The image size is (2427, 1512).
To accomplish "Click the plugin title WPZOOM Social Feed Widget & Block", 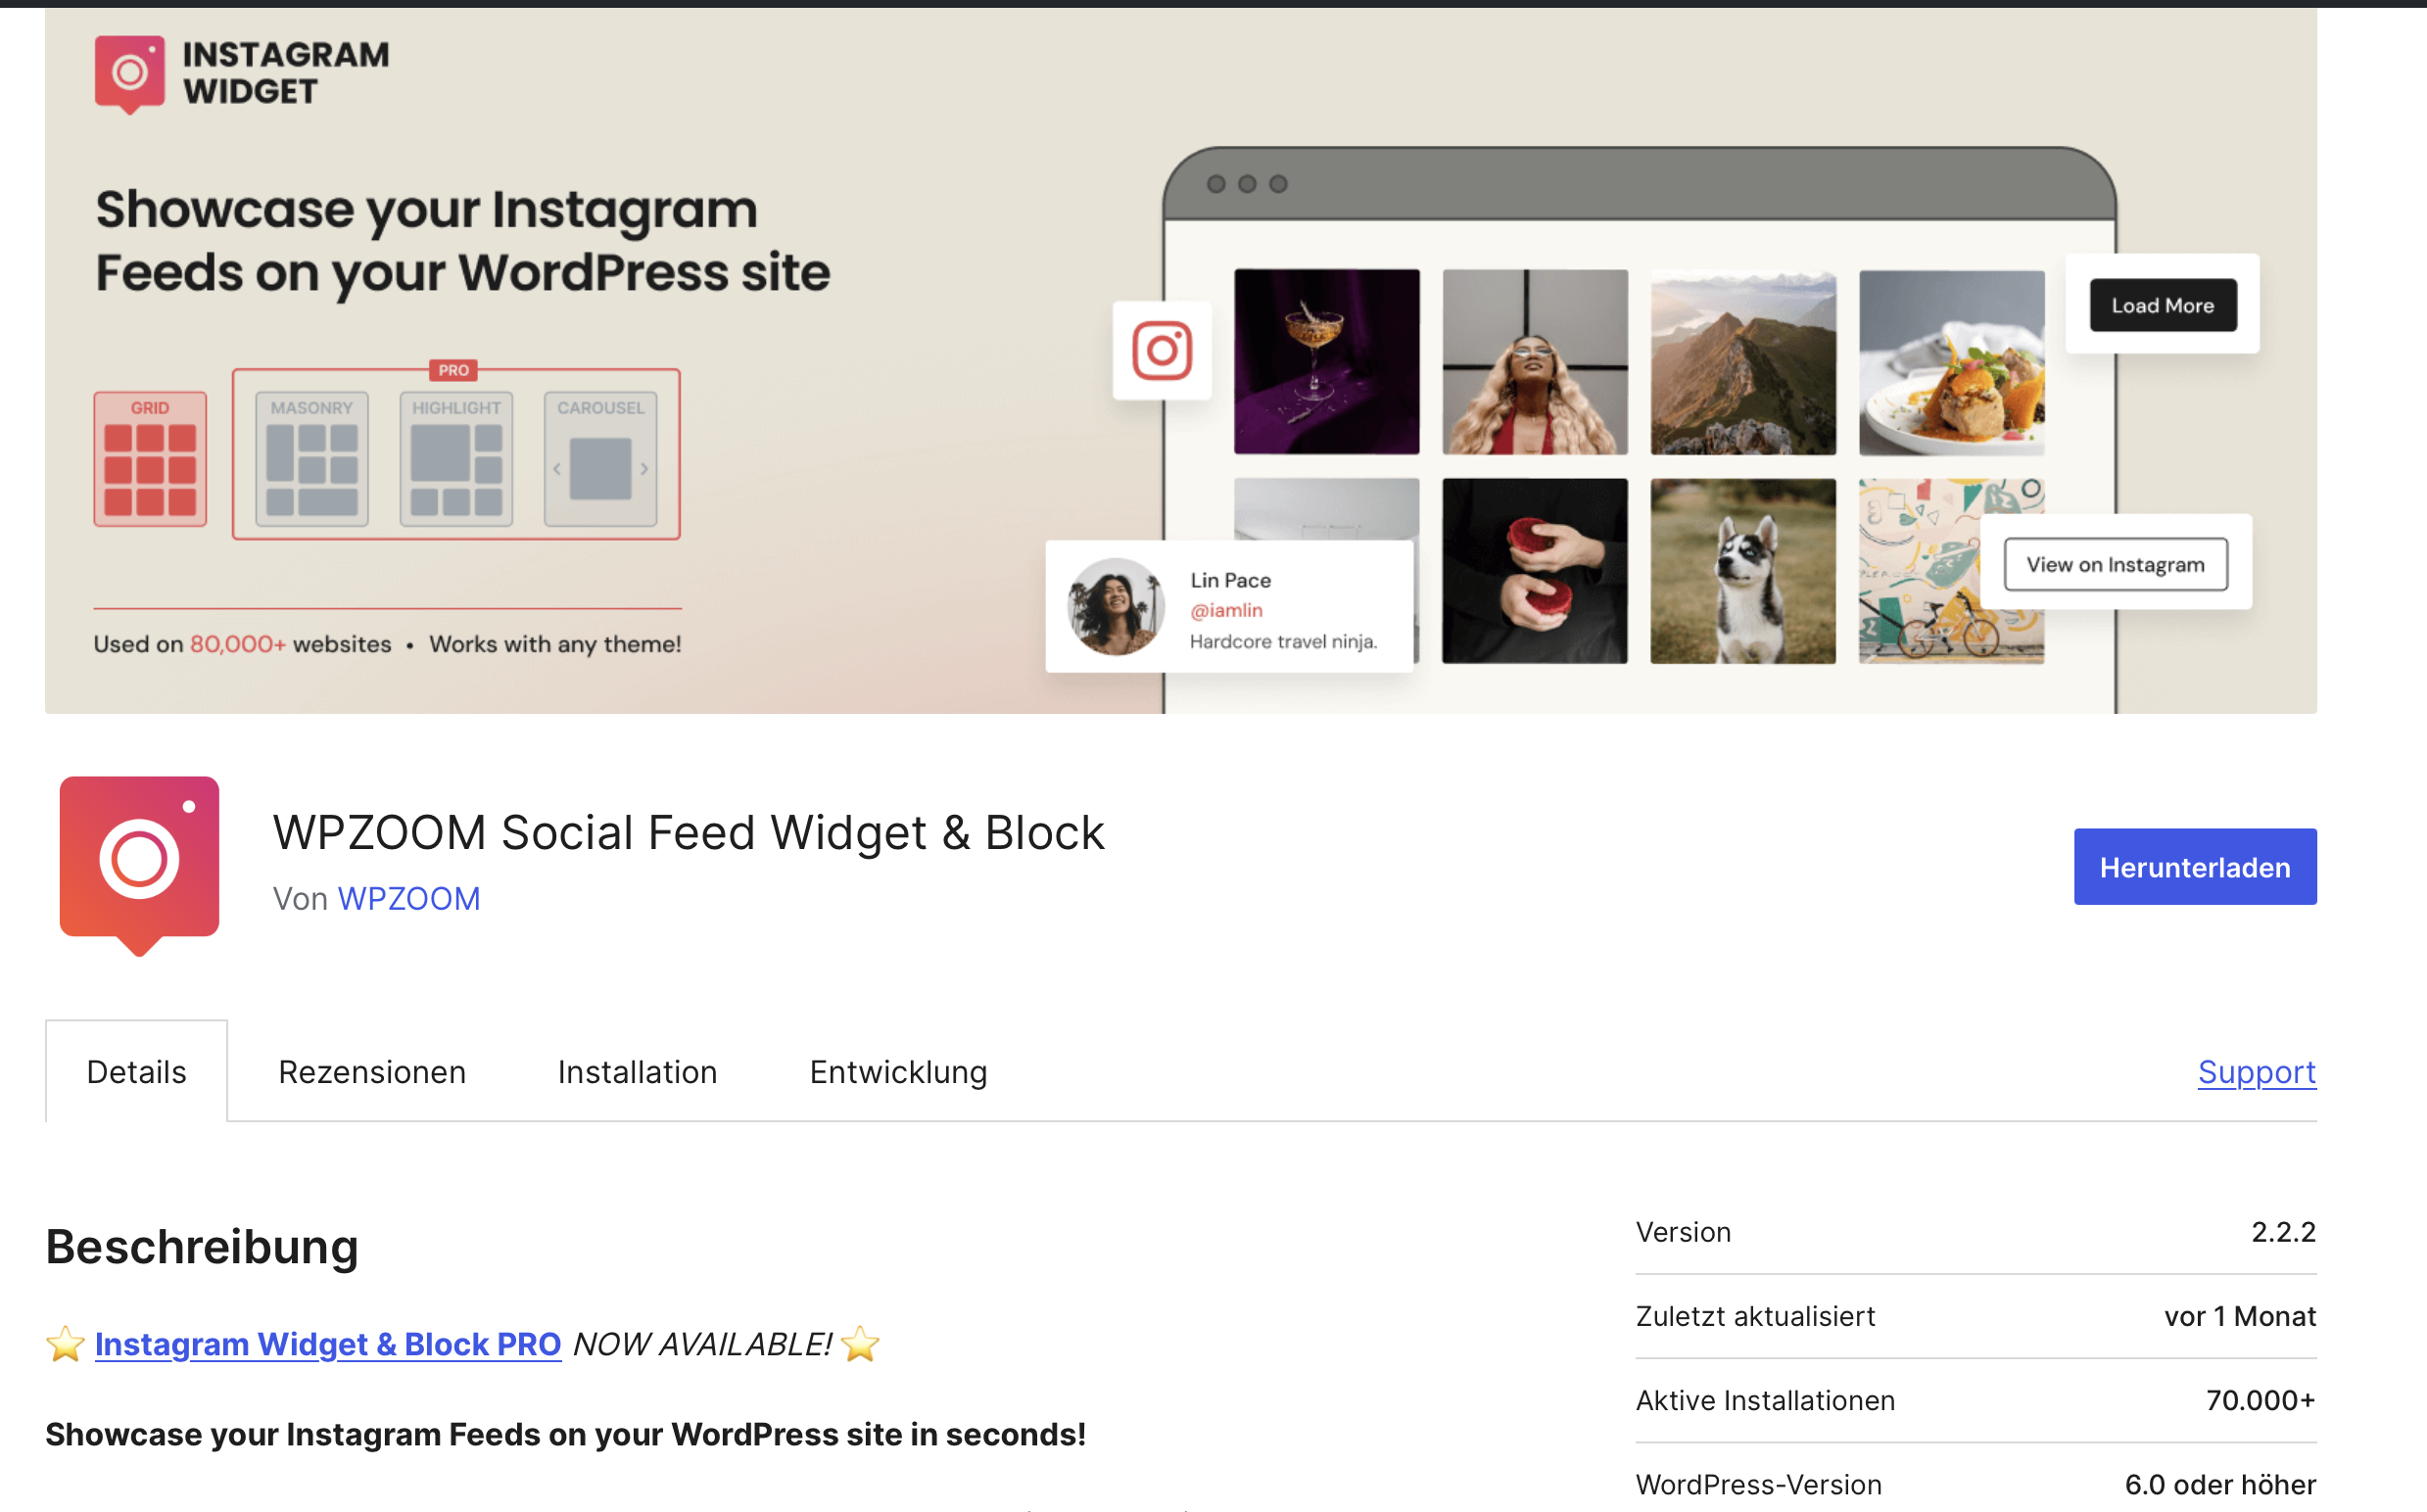I will click(688, 832).
